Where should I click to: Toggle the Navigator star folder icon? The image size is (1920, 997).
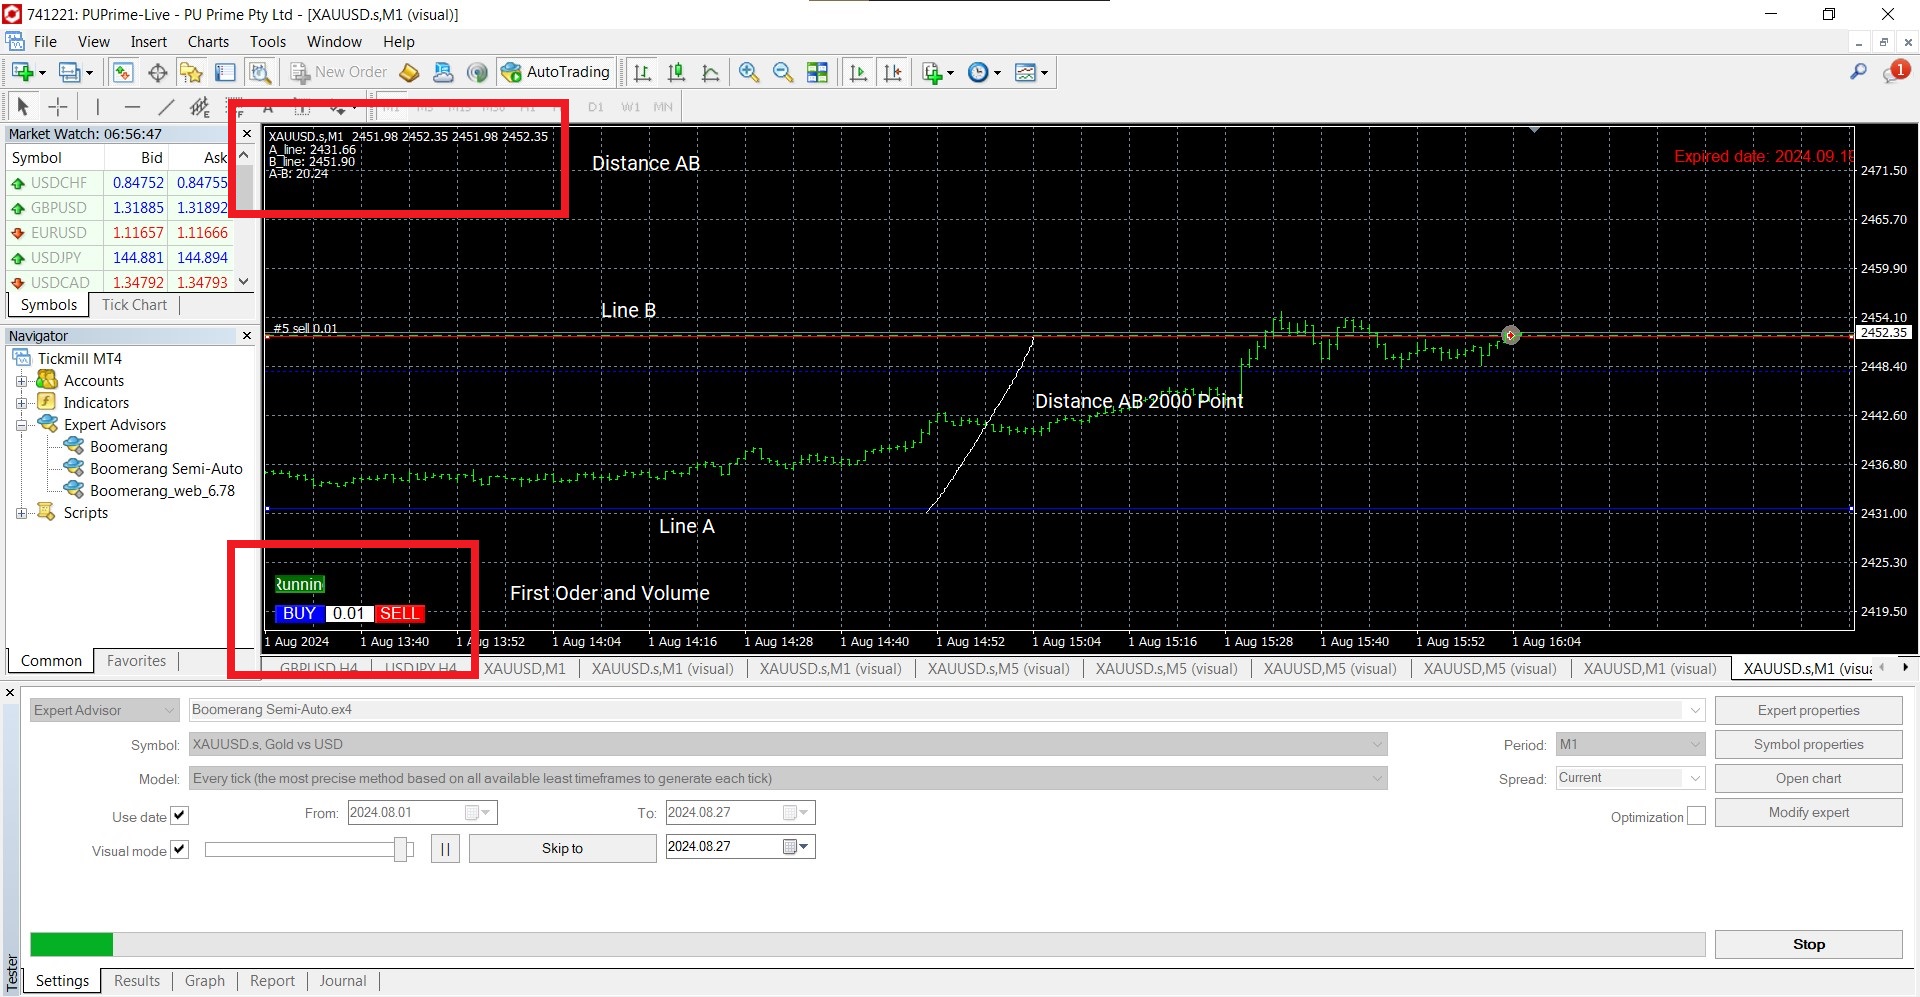(x=191, y=72)
